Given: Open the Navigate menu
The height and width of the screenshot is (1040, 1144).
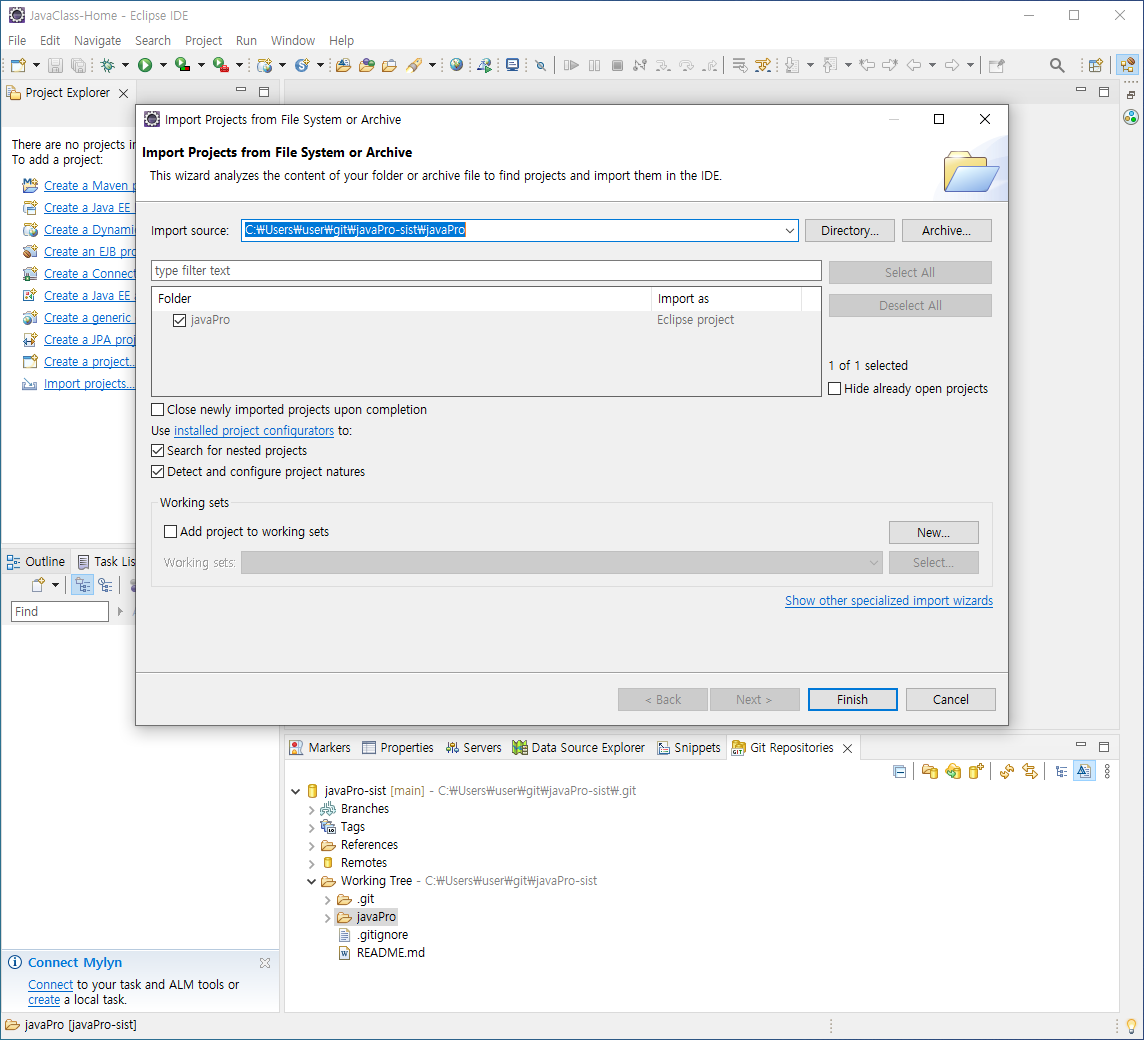Looking at the screenshot, I should [x=98, y=41].
